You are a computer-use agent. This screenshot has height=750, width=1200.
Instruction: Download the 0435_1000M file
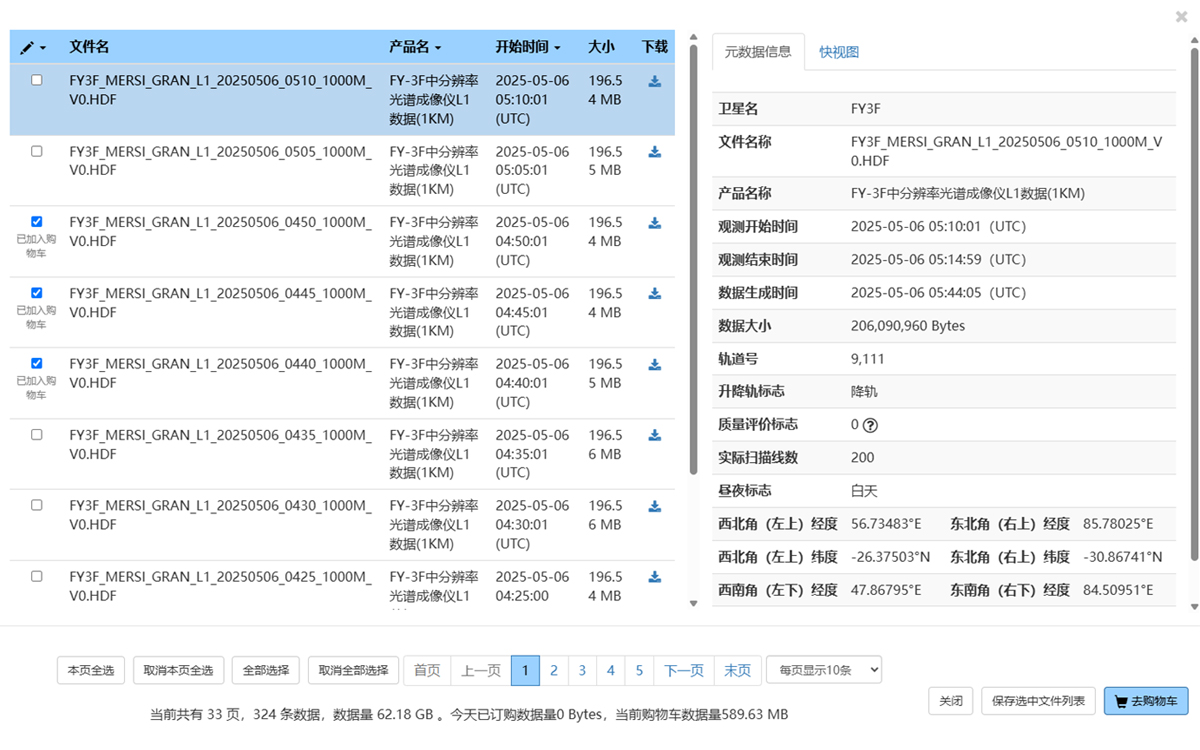[x=654, y=435]
